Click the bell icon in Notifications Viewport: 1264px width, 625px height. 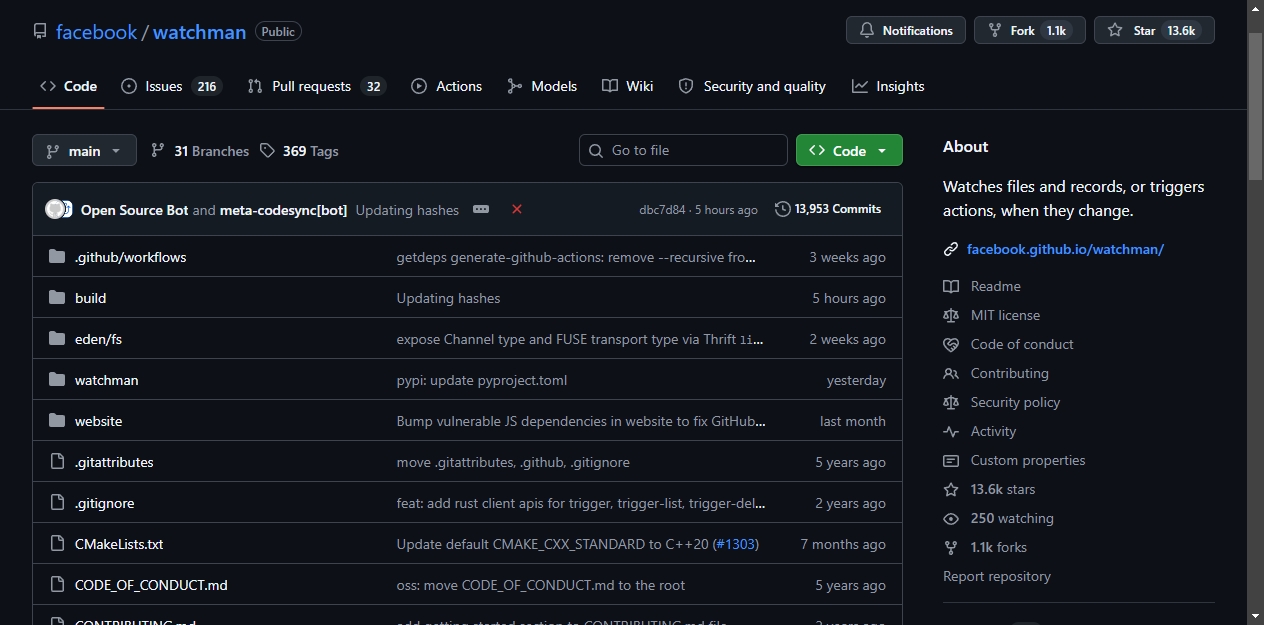pos(867,31)
